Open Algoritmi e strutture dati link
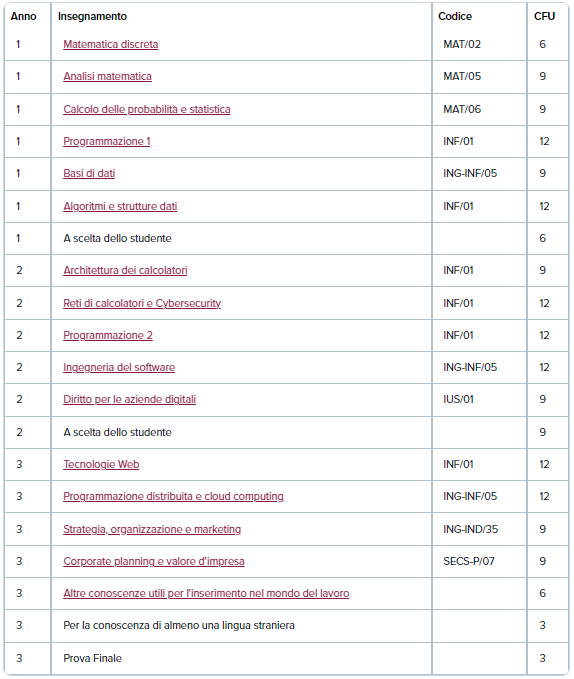574x679 pixels. (120, 207)
